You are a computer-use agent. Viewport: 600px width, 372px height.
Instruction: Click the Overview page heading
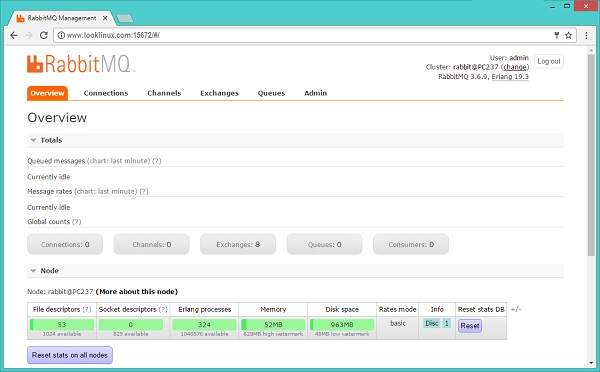click(x=57, y=117)
